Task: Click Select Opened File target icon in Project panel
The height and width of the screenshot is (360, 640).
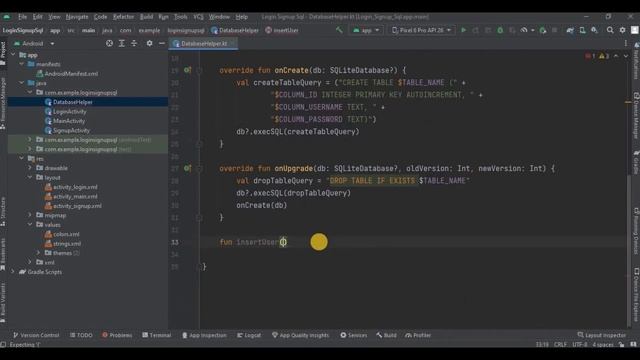Action: tap(109, 43)
